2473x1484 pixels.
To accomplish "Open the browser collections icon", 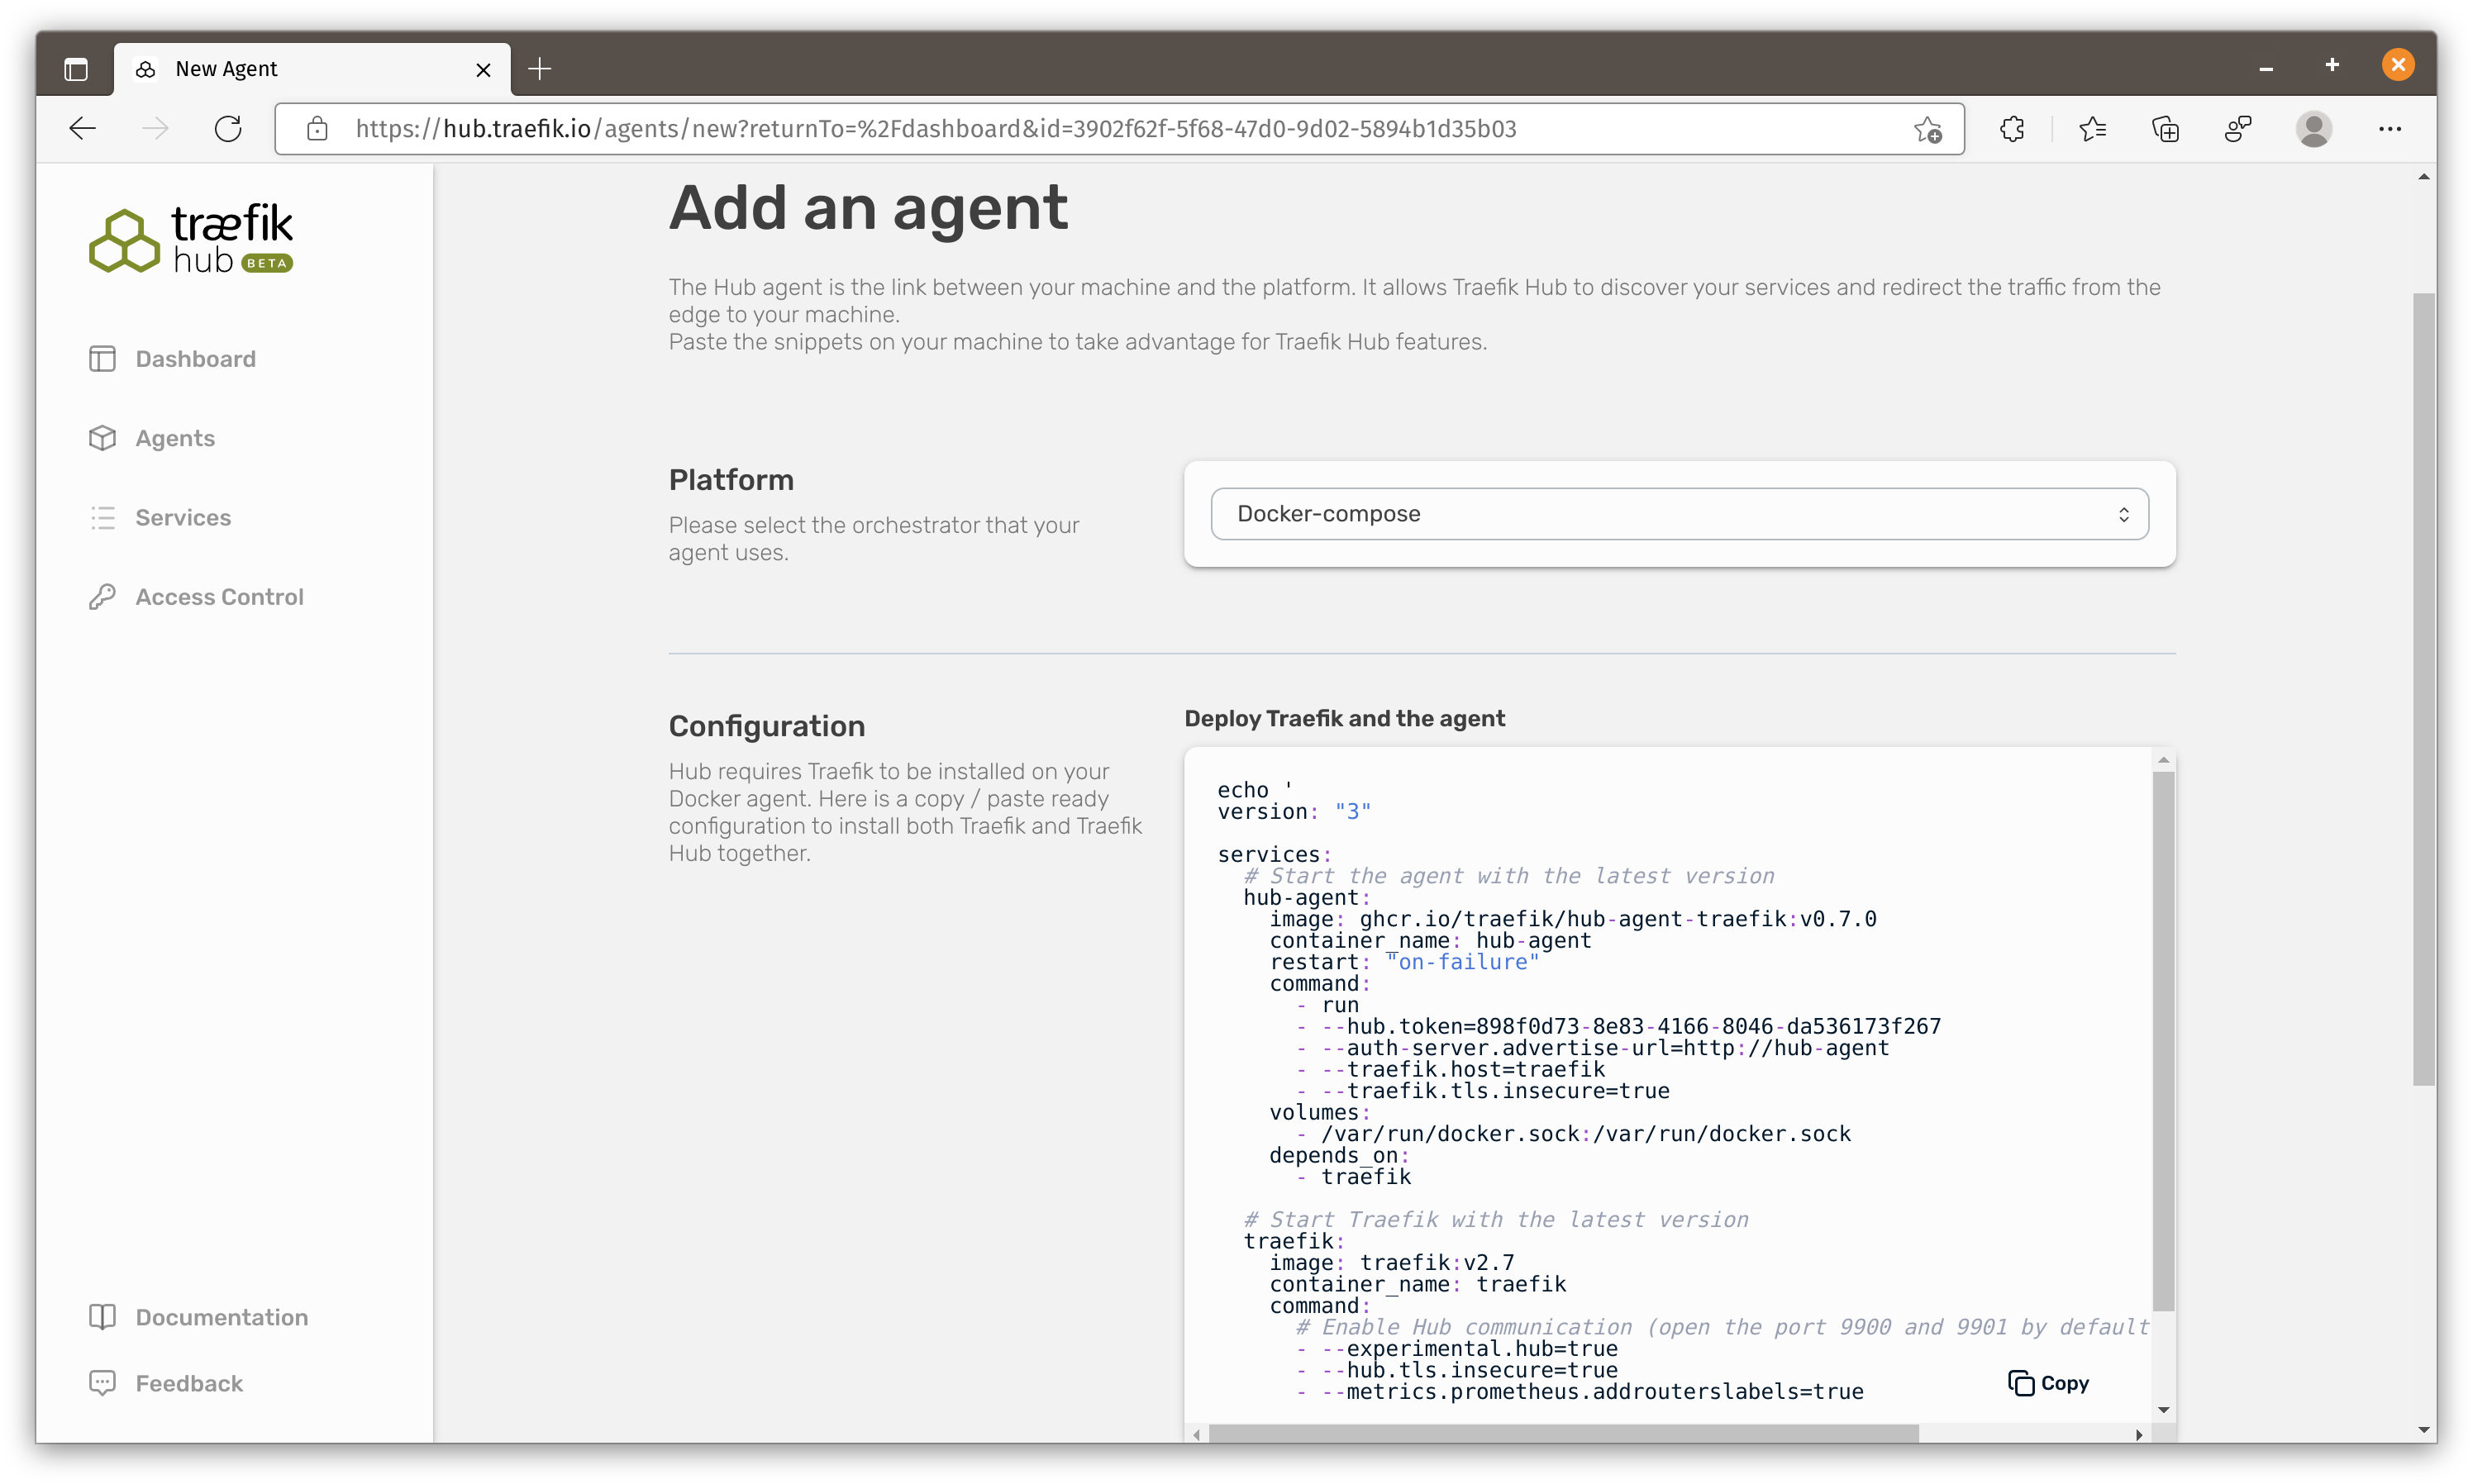I will [x=2165, y=129].
